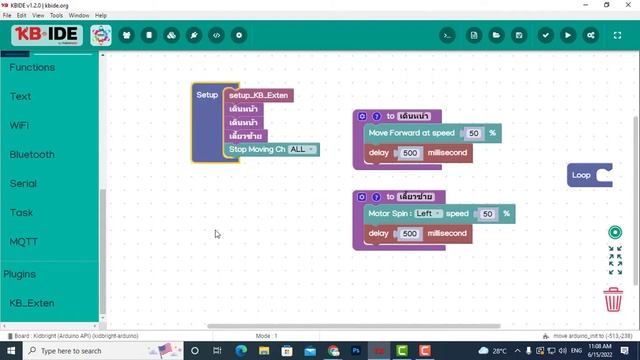640x360 pixels.
Task: Compile the program with checkmark icon
Action: (x=545, y=36)
